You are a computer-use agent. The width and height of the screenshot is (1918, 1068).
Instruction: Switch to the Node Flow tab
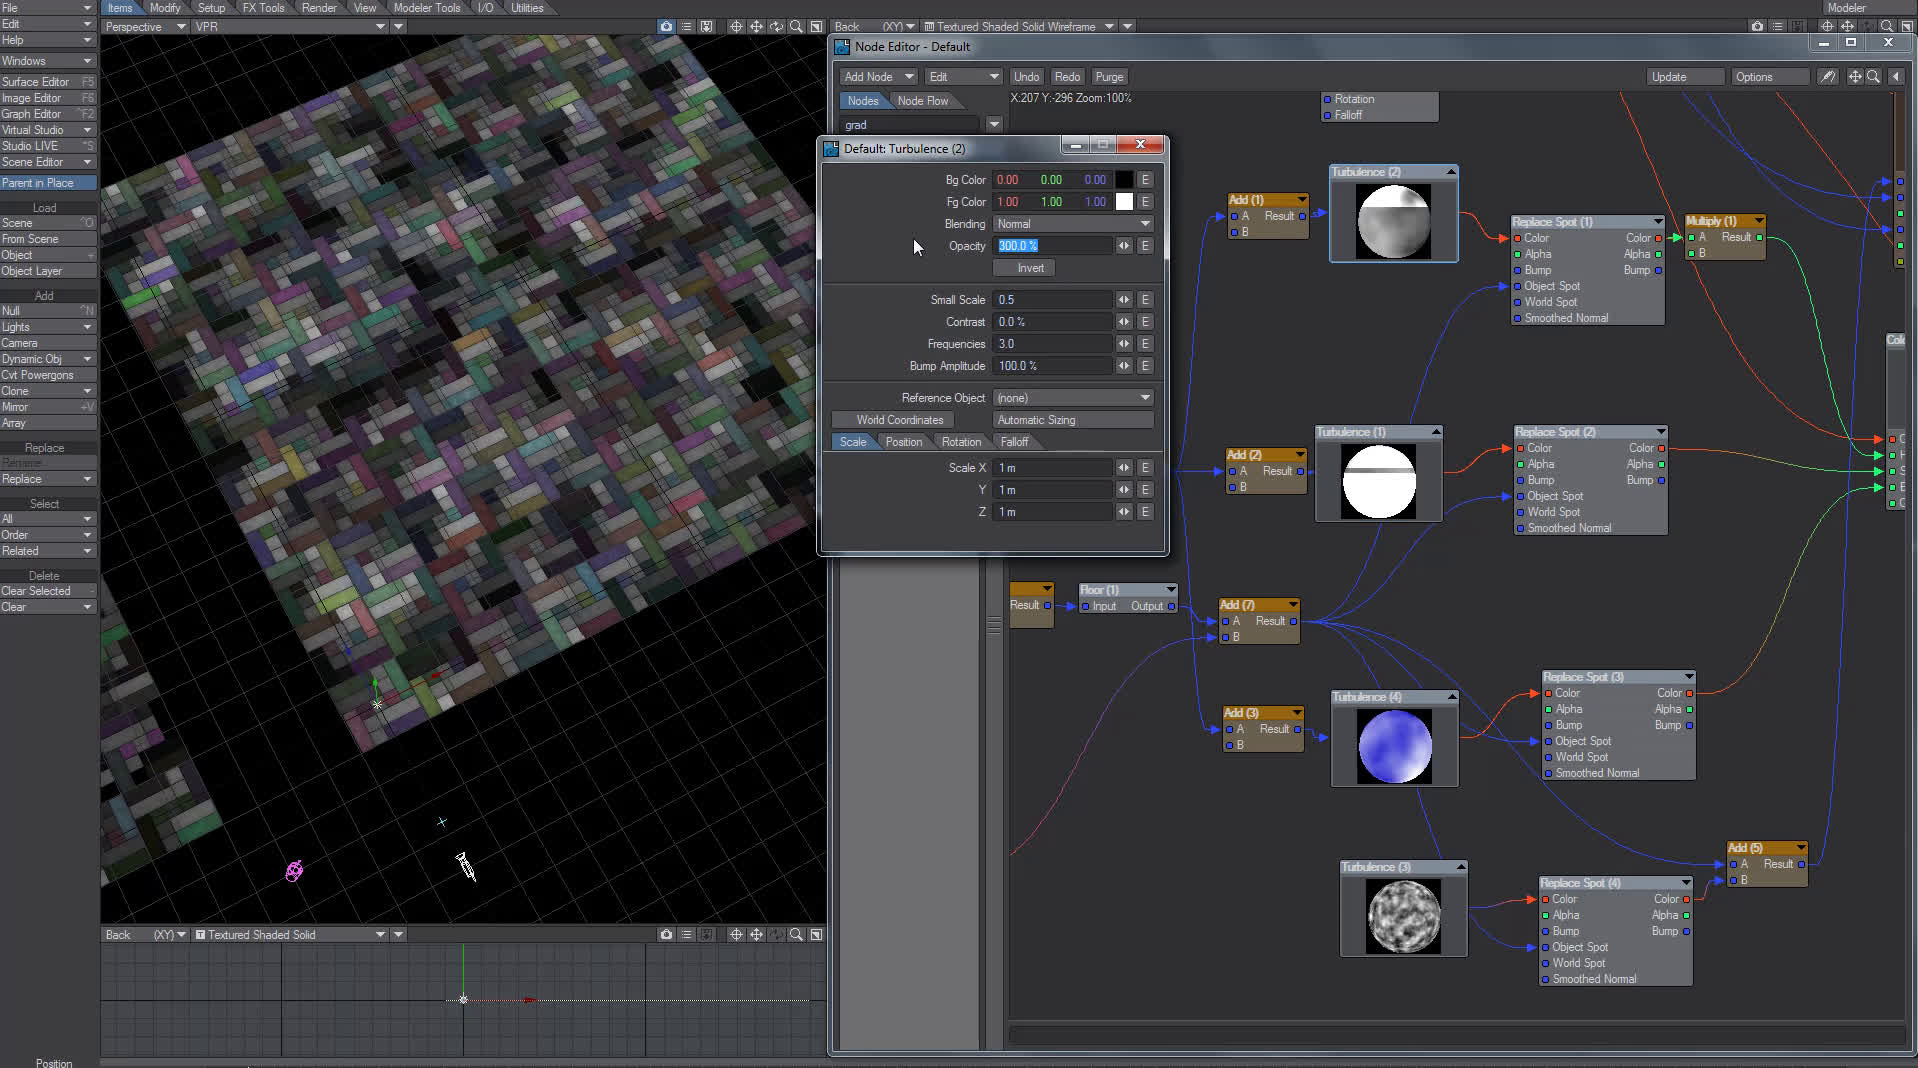(x=922, y=101)
